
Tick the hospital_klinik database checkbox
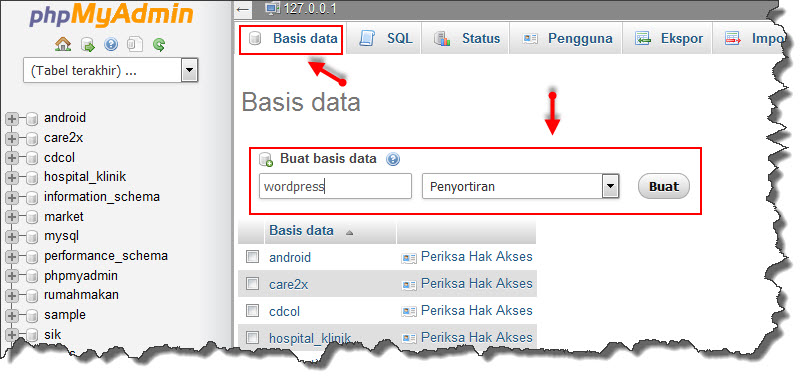pos(252,337)
